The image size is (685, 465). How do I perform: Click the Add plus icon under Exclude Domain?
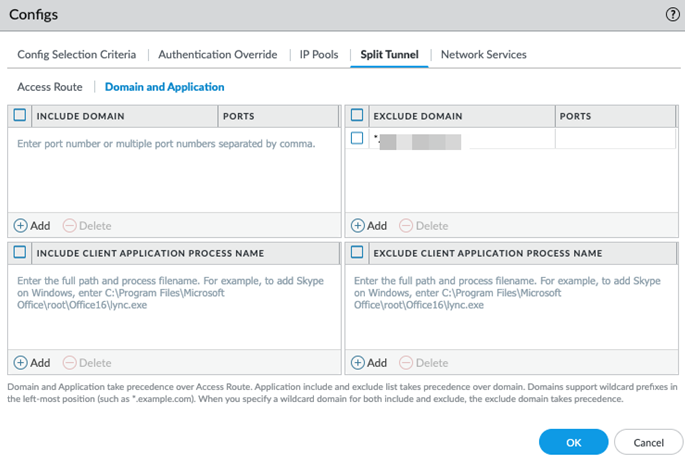coord(357,226)
